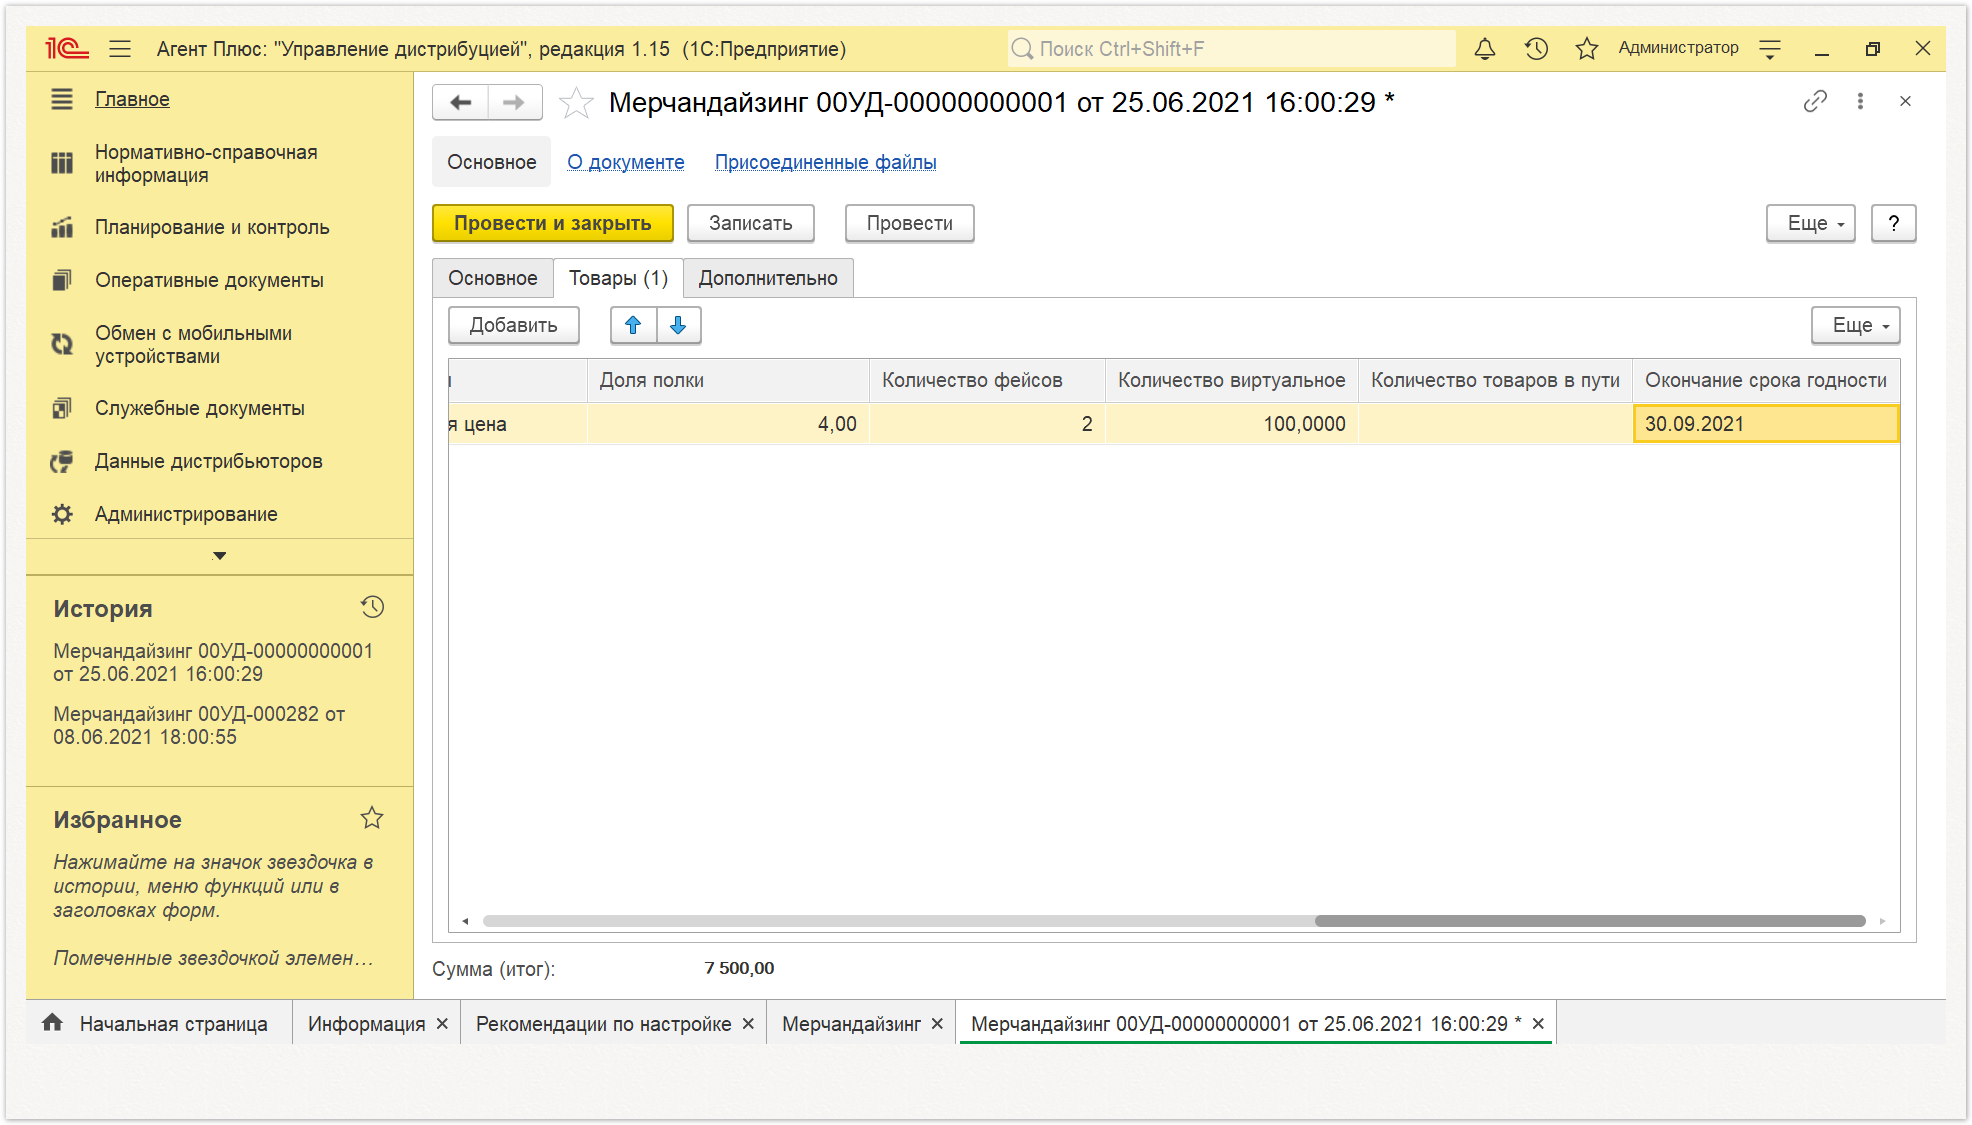Open Планирование и контроль section
1972x1125 pixels.
[x=212, y=227]
